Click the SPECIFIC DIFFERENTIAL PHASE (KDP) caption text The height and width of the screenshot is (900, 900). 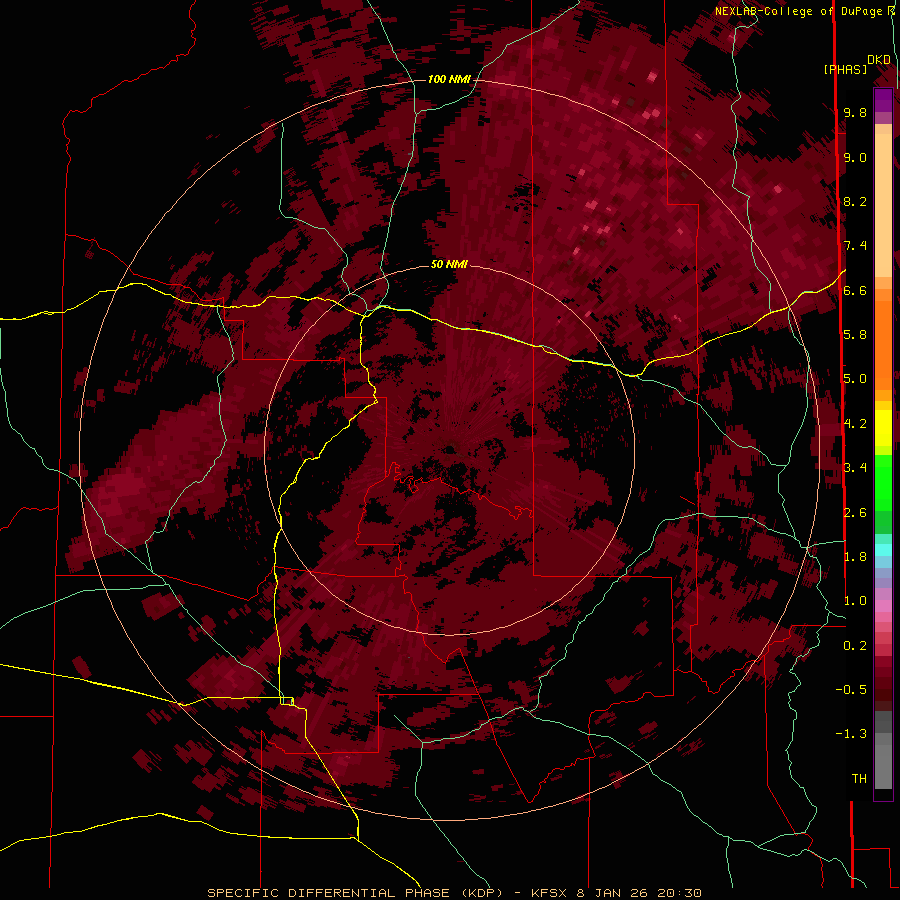(355, 893)
